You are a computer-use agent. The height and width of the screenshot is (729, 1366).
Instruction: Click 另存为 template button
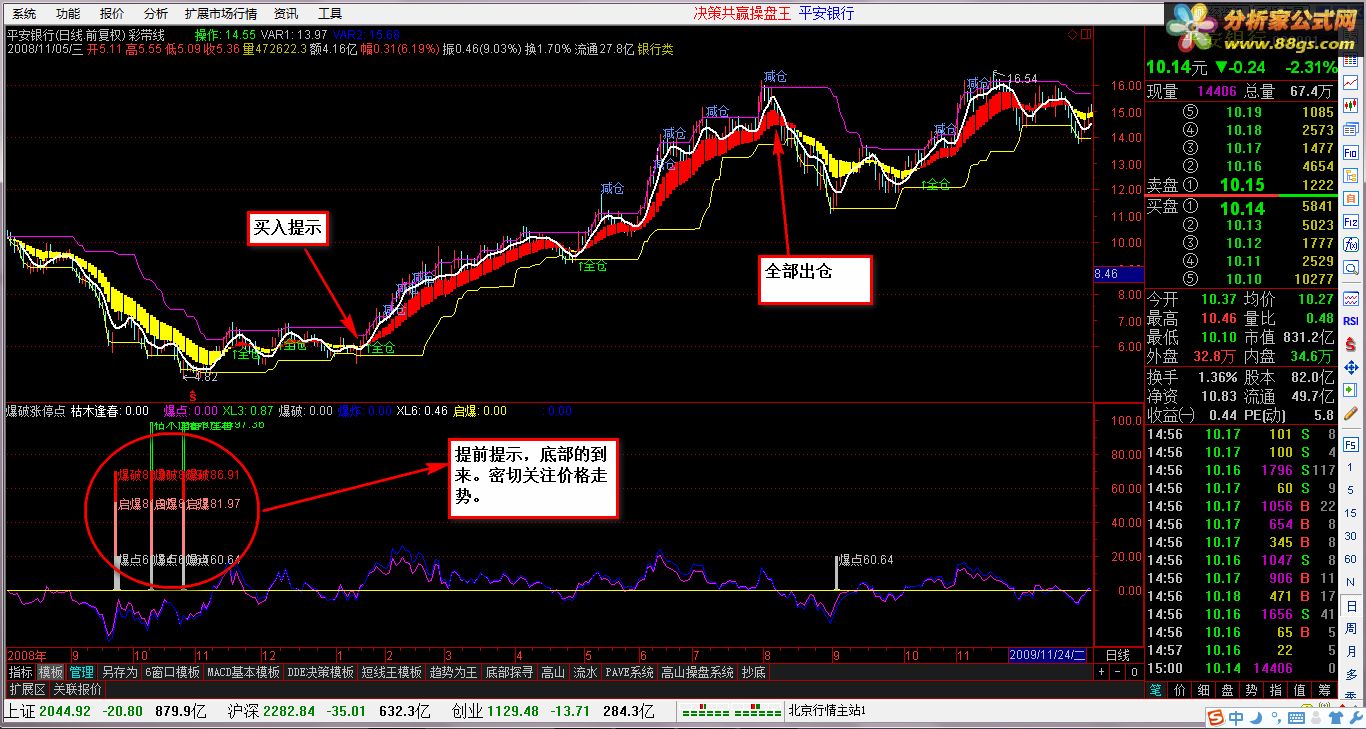(120, 672)
